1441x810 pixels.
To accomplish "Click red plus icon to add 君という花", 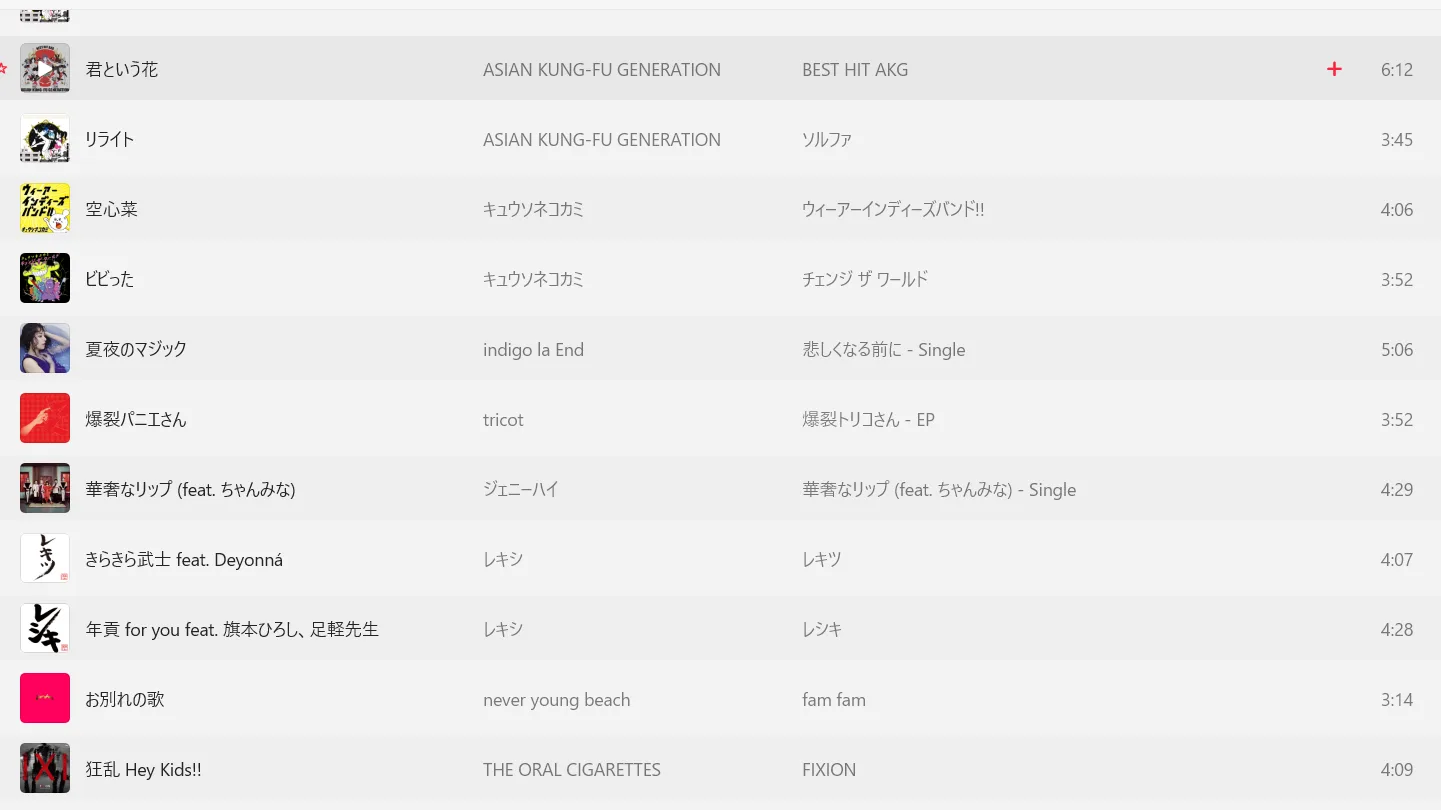I will (x=1334, y=69).
